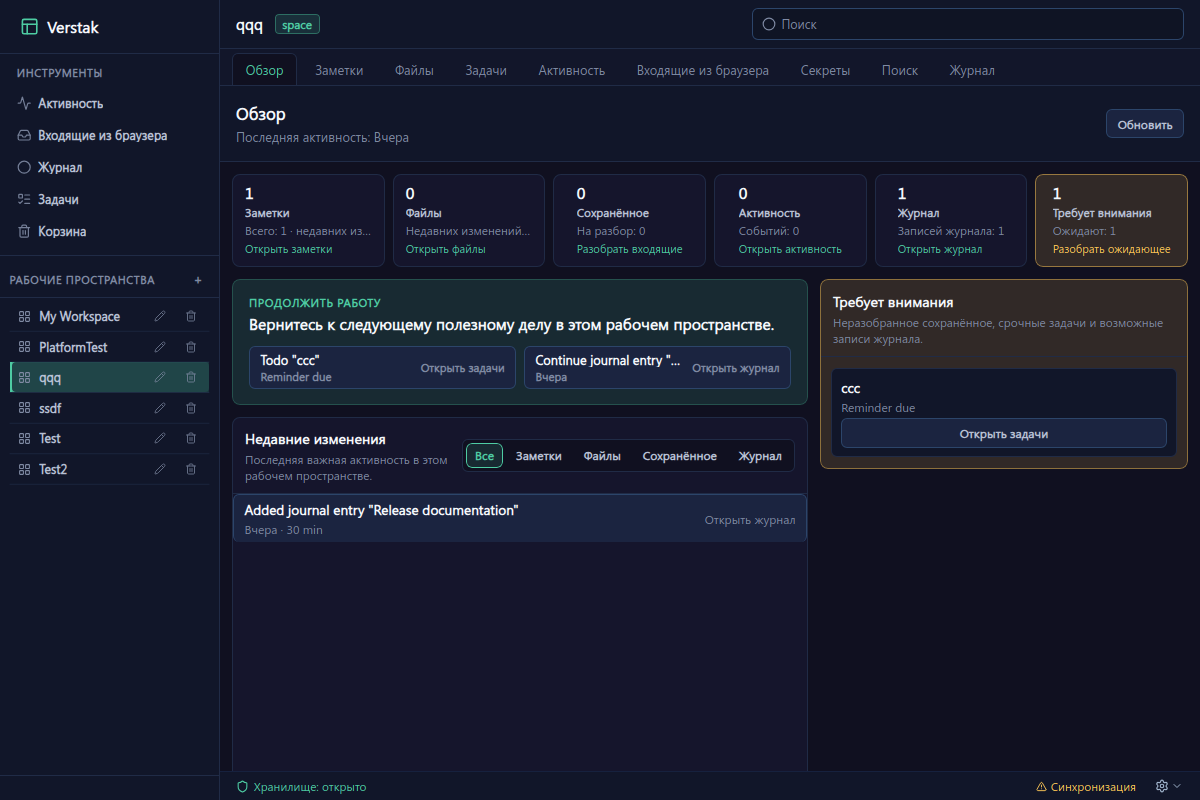
Task: Switch to Файлы tab
Action: tap(414, 70)
